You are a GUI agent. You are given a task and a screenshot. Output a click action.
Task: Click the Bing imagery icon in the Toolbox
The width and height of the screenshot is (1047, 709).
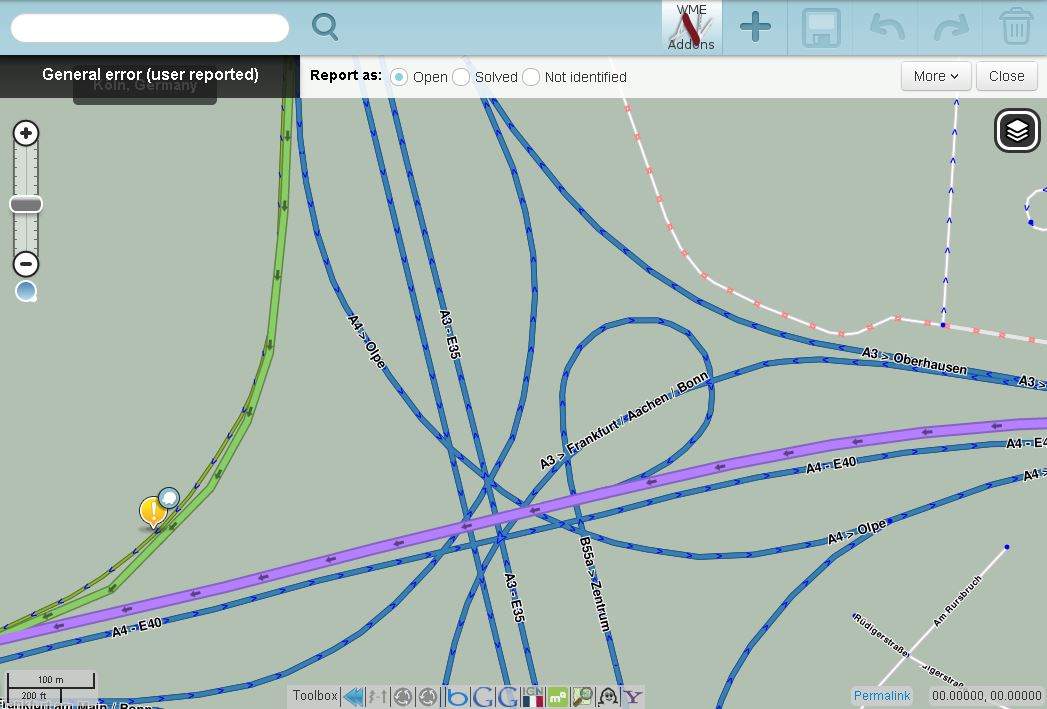click(x=458, y=696)
